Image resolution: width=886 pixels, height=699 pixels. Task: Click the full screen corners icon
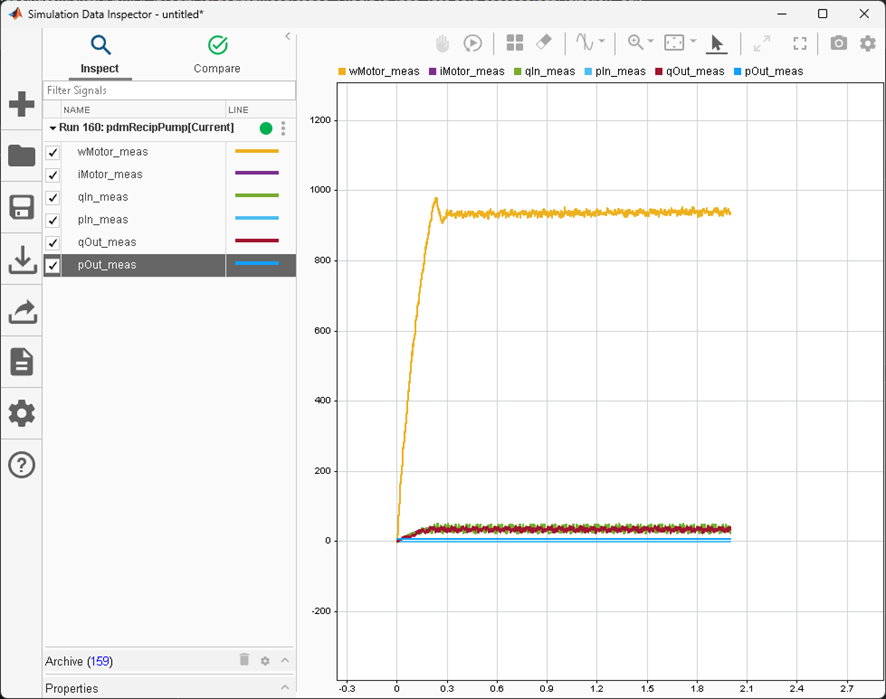800,43
